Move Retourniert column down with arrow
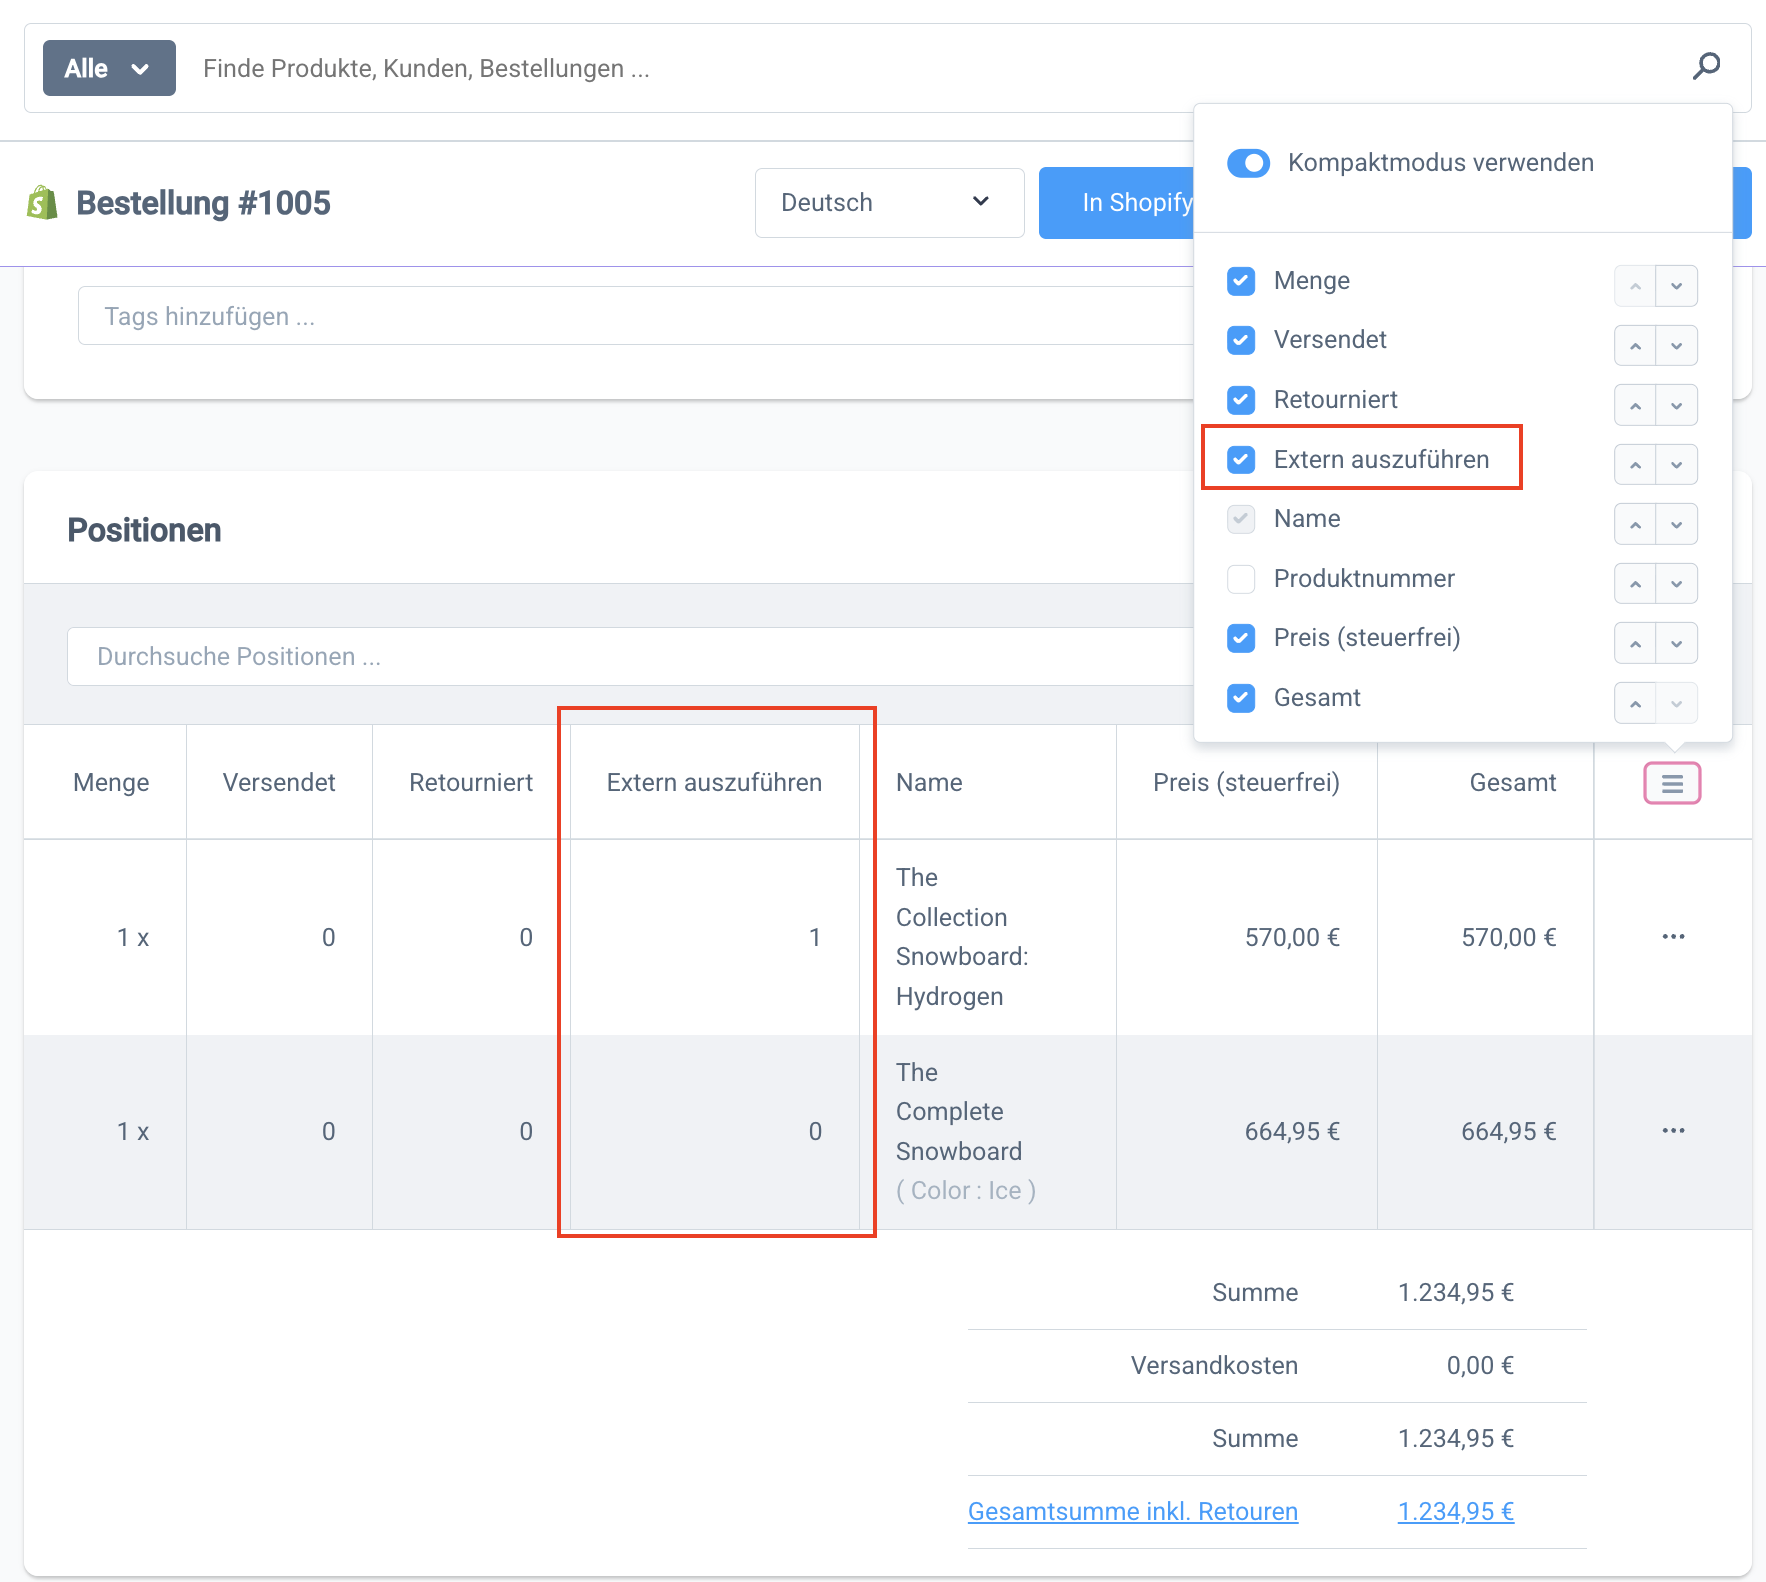 [1677, 406]
